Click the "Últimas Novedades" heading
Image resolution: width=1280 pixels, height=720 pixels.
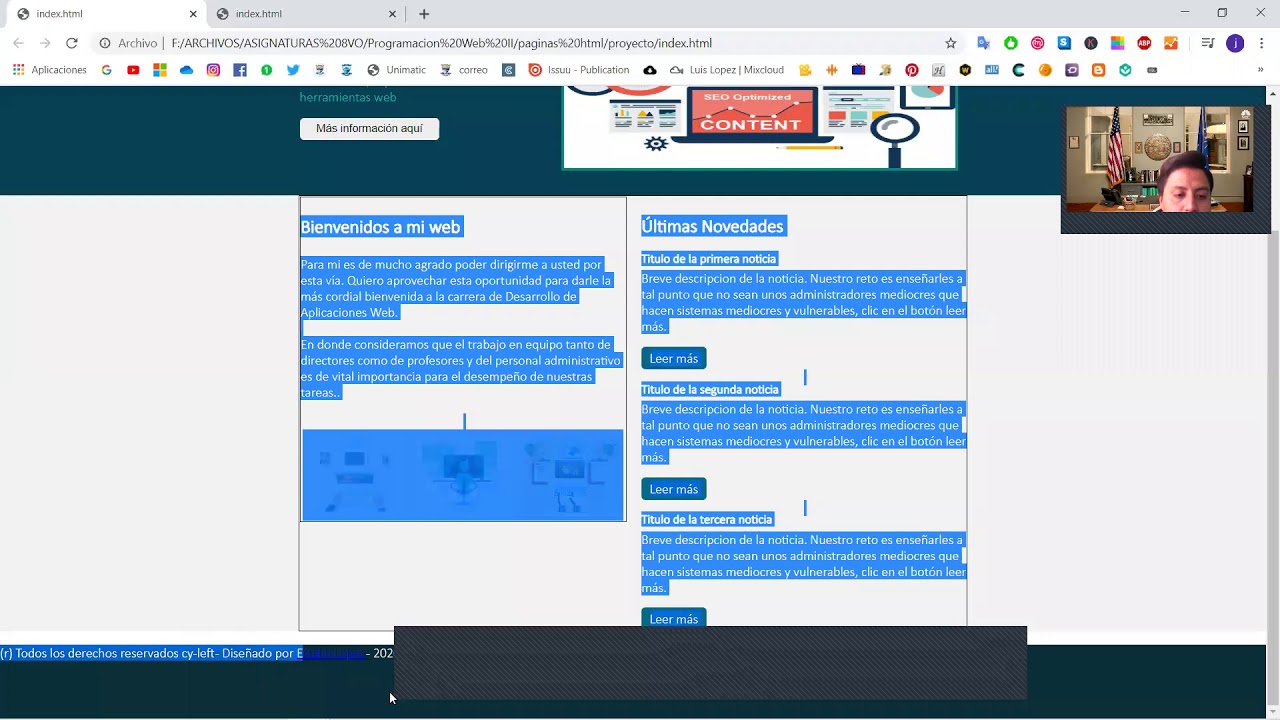coord(712,226)
